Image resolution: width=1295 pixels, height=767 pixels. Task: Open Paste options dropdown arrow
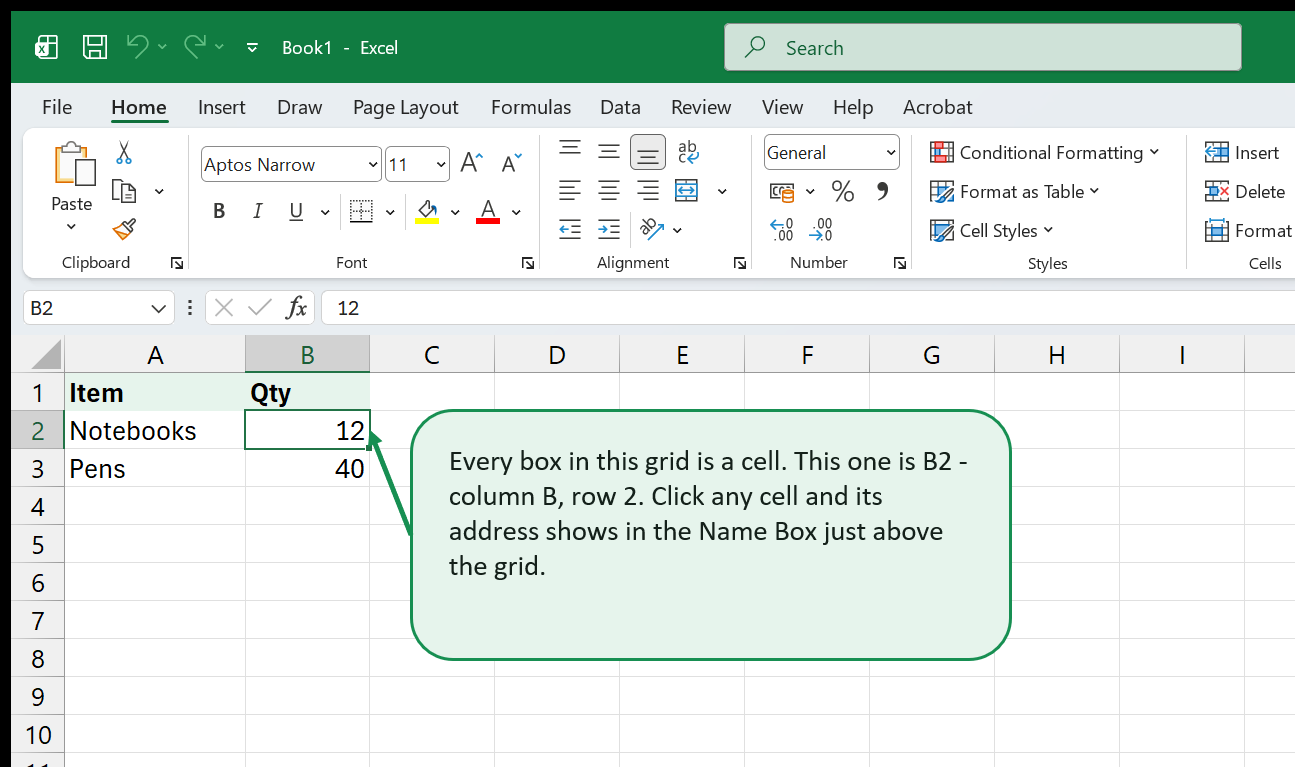click(x=71, y=227)
